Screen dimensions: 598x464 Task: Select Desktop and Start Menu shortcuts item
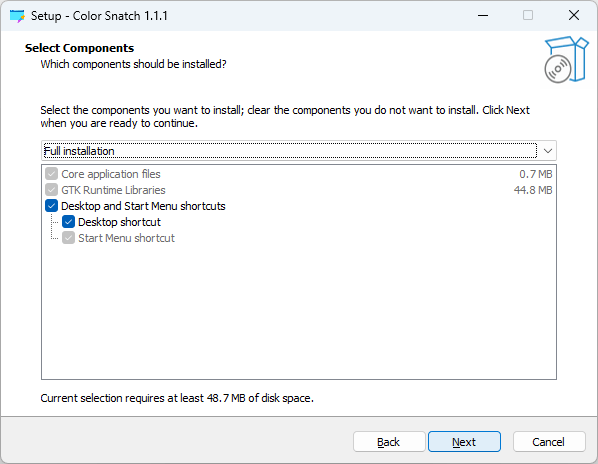[x=143, y=206]
